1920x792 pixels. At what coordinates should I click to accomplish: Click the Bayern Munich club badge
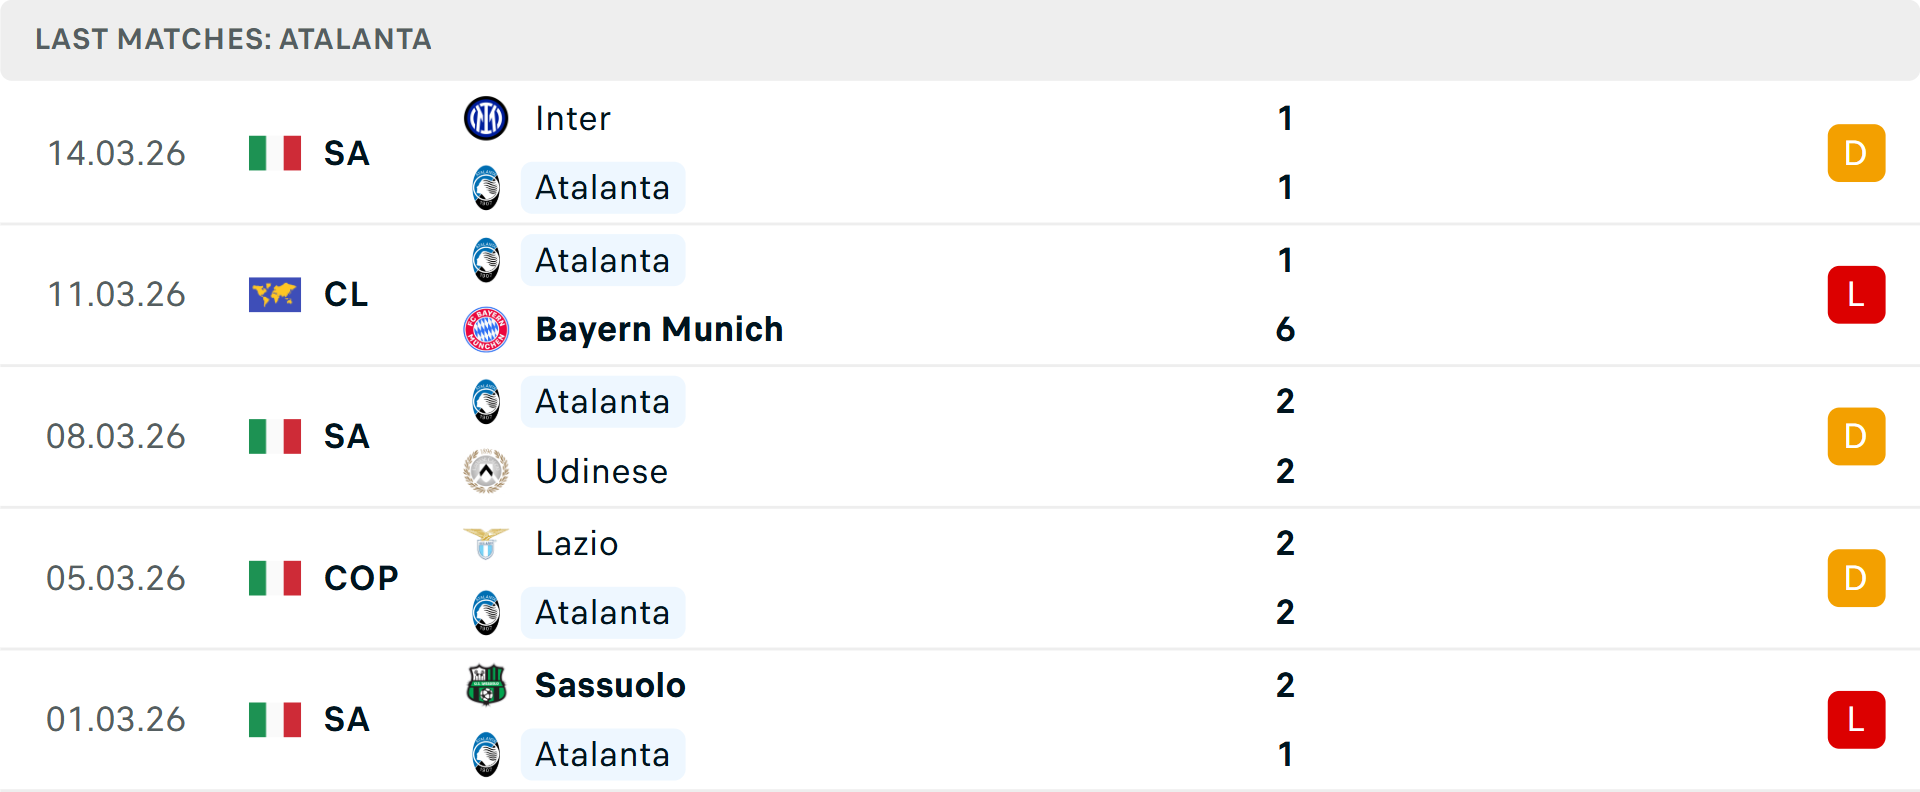point(486,329)
